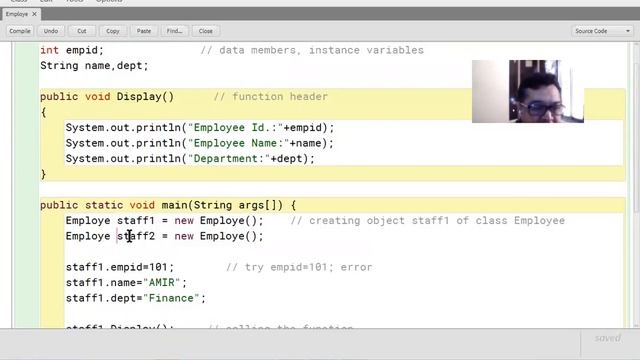
Task: Click the '// data members, instance variables' comment
Action: 312,50
